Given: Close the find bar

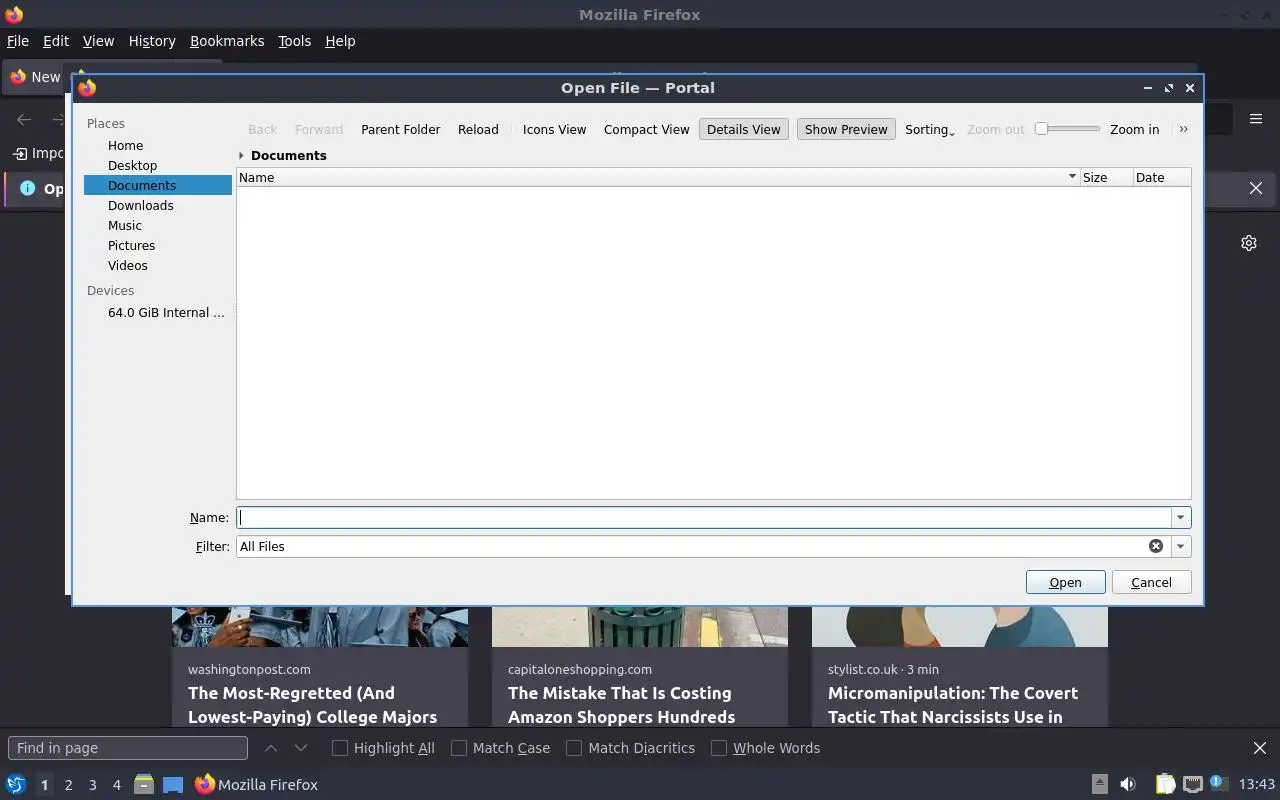Looking at the screenshot, I should tap(1260, 748).
